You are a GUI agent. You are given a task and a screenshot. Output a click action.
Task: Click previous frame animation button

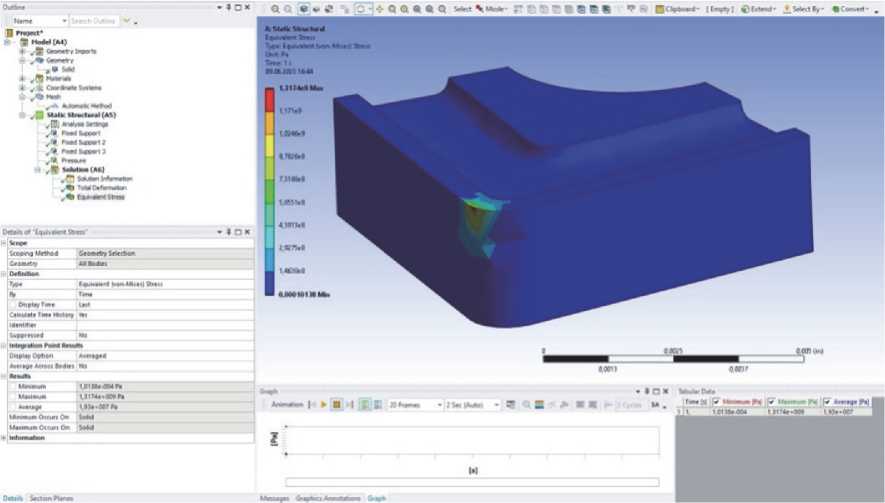point(312,405)
